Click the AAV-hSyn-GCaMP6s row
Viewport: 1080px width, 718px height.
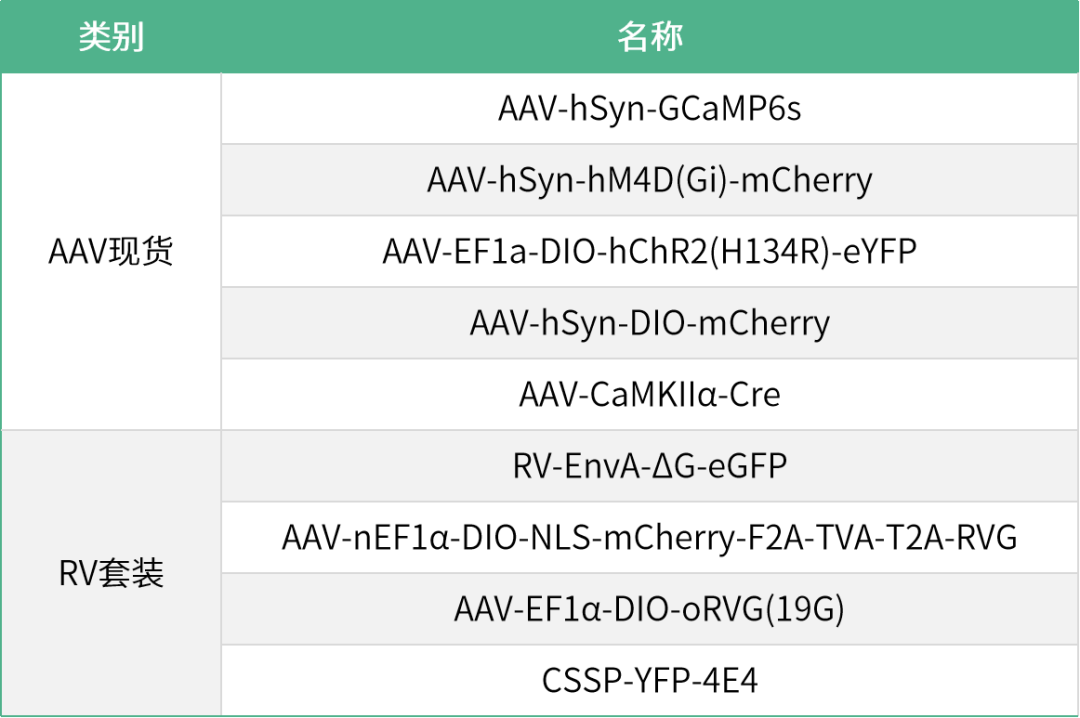649,109
